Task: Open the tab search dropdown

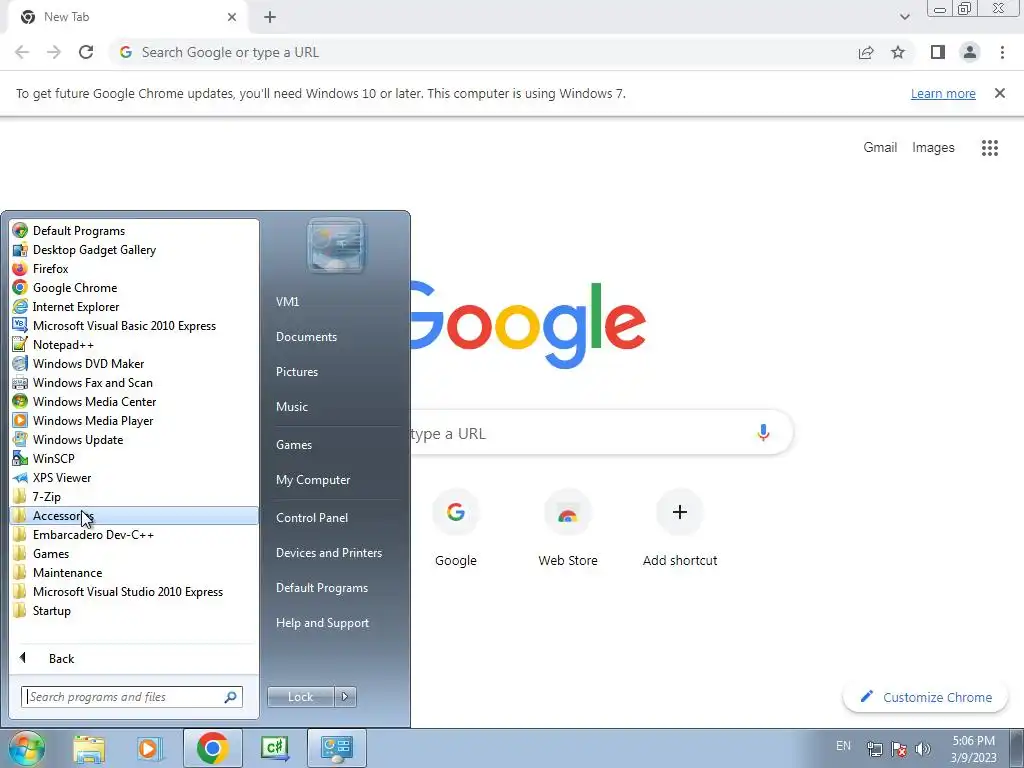Action: pos(904,17)
